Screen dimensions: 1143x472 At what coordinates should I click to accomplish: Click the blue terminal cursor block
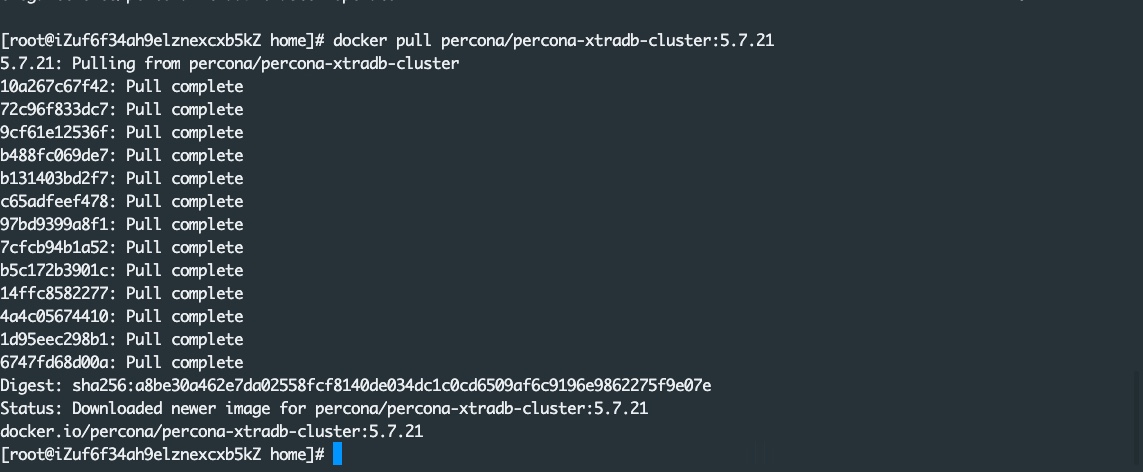pos(337,455)
